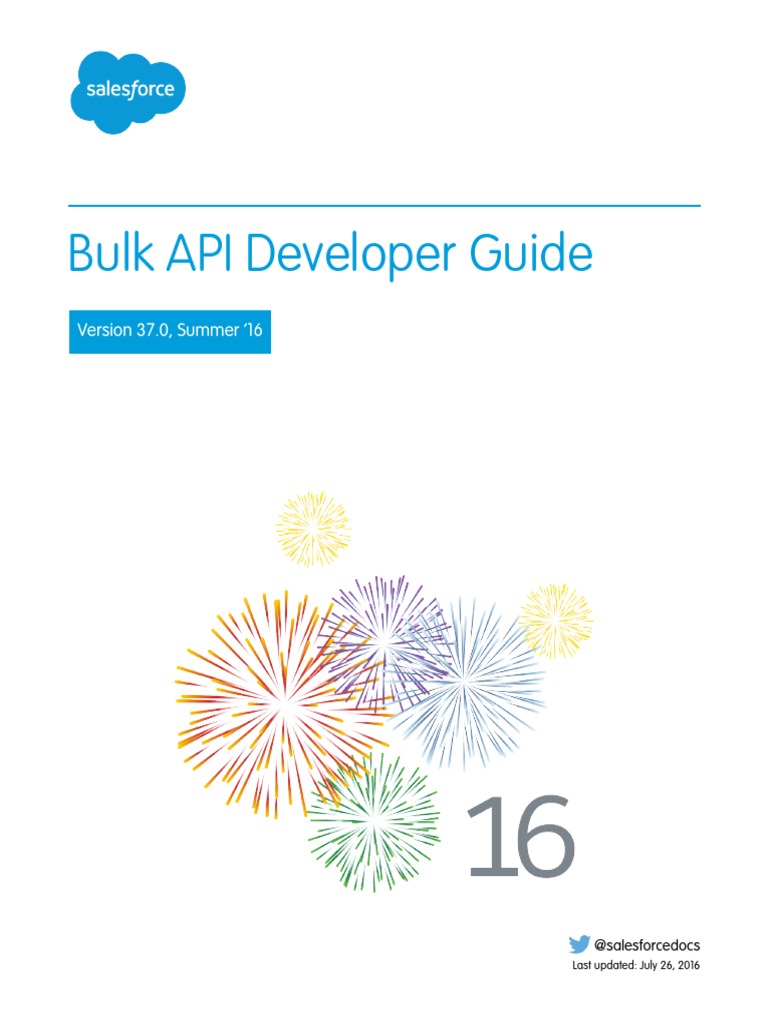The width and height of the screenshot is (768, 1024).
Task: Select the Bulk API Developer Guide title
Action: coord(330,253)
